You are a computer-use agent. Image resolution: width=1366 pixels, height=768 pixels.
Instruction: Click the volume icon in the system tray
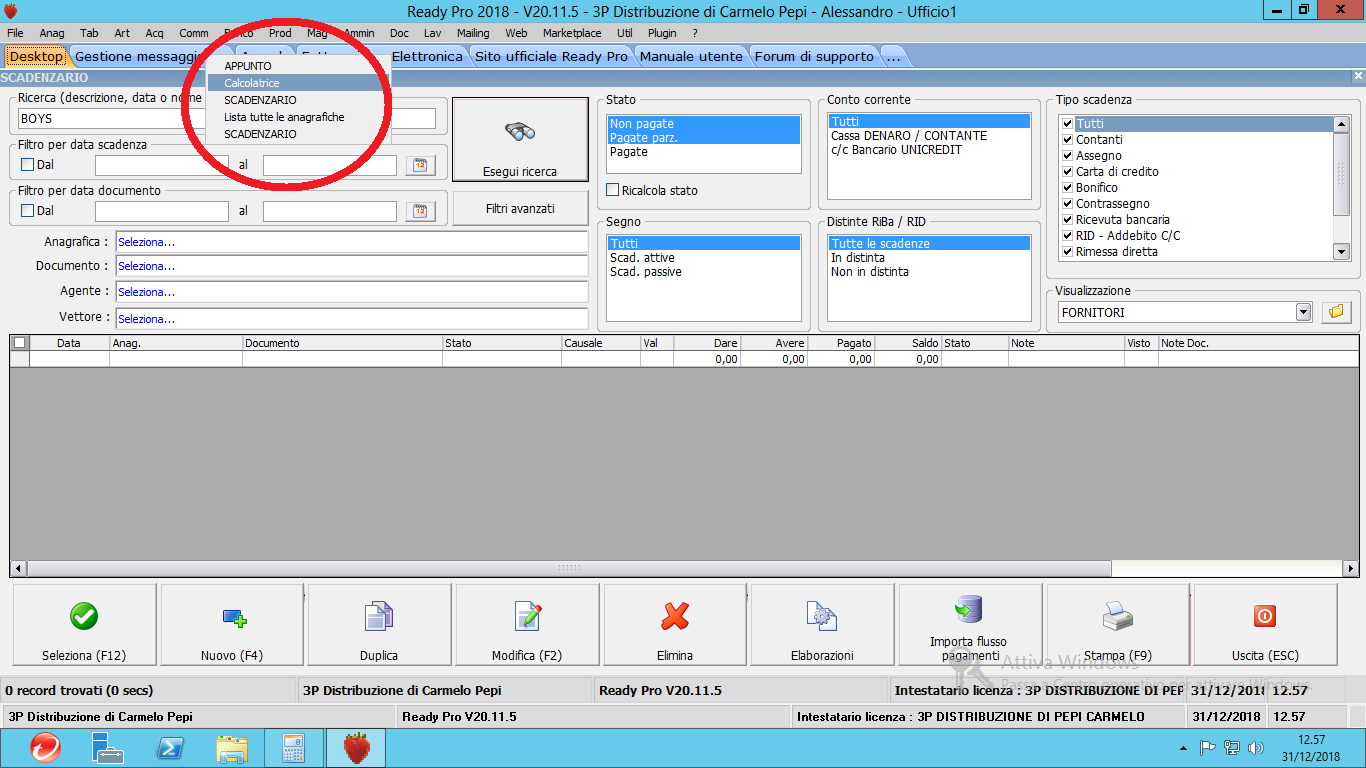tap(1256, 748)
